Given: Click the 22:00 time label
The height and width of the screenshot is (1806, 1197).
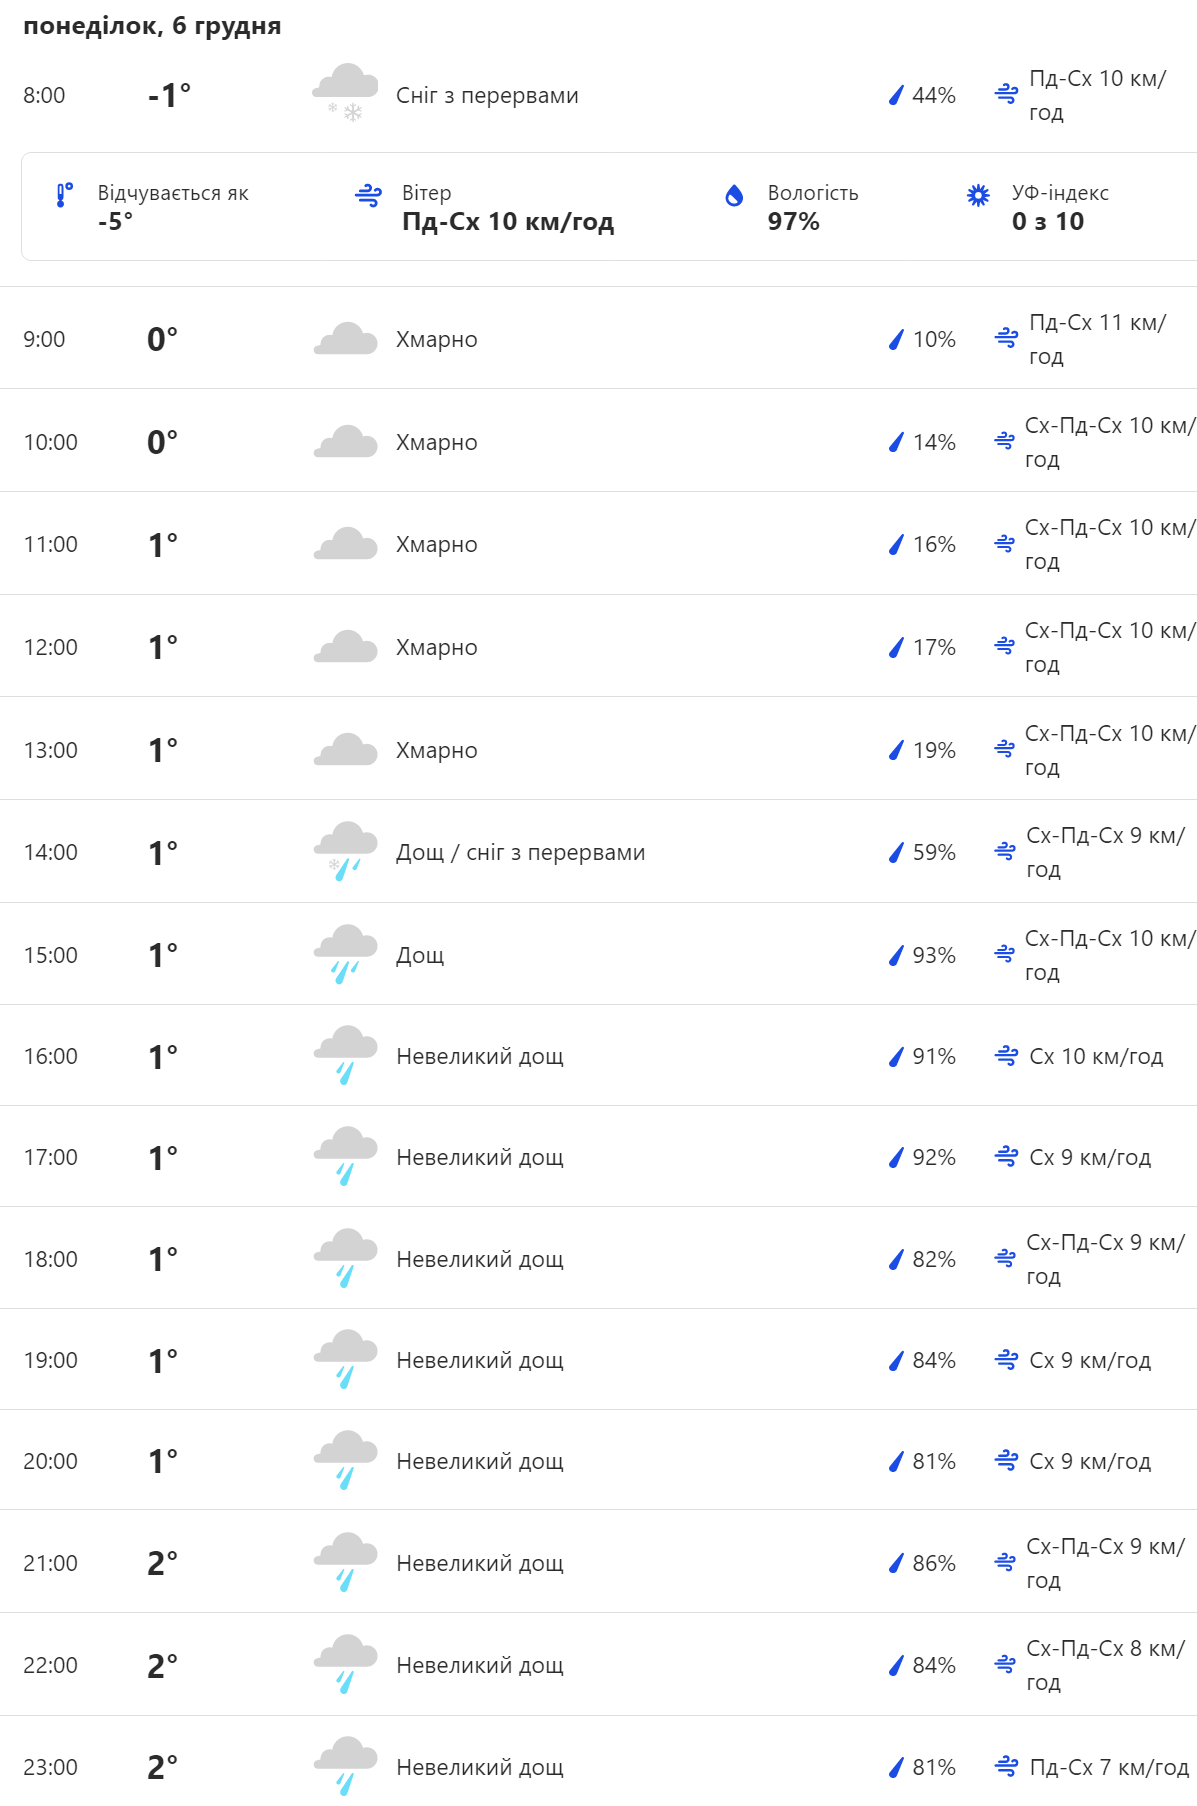Looking at the screenshot, I should 50,1665.
